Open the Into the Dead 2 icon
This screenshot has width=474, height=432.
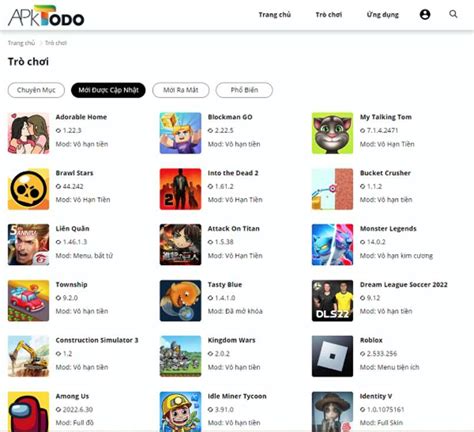pyautogui.click(x=180, y=189)
